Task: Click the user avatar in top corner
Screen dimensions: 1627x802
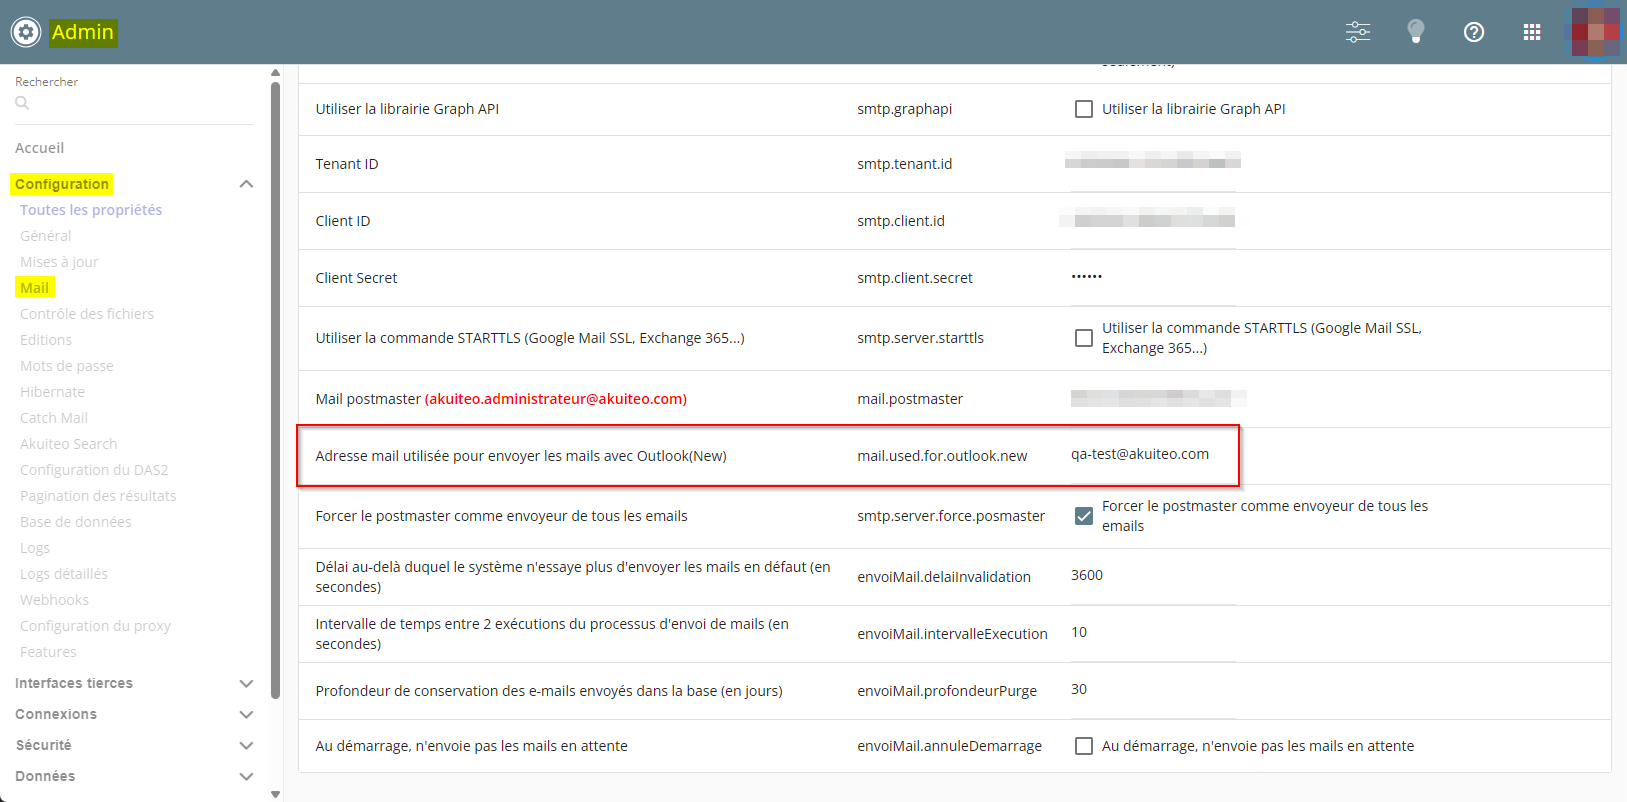Action: coord(1595,32)
